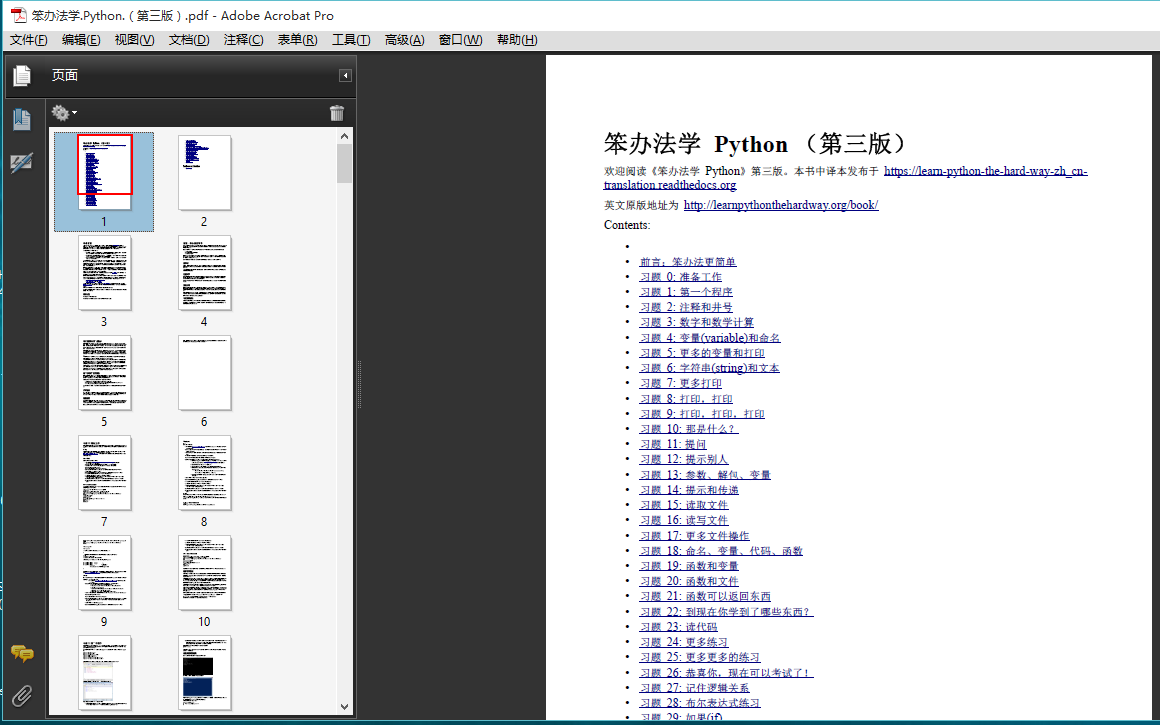Click the 页面 panel title
This screenshot has height=725, width=1160.
(x=65, y=75)
